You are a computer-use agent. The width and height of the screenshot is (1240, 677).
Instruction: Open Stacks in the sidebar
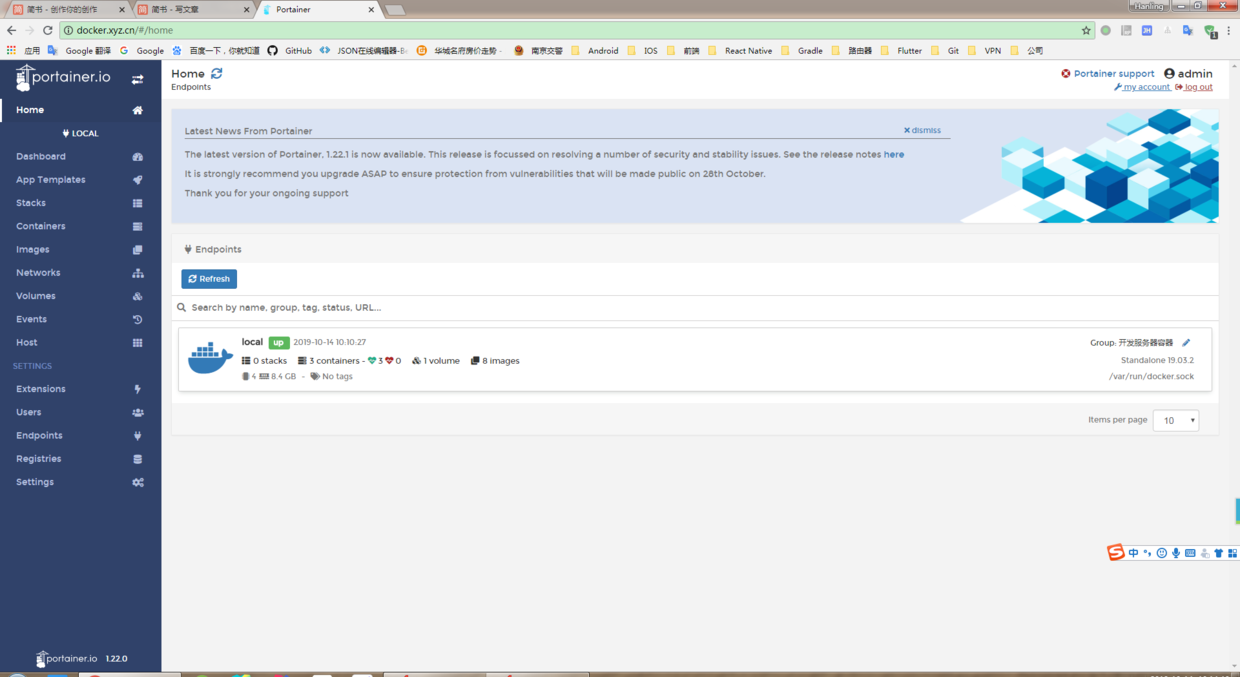coord(80,203)
